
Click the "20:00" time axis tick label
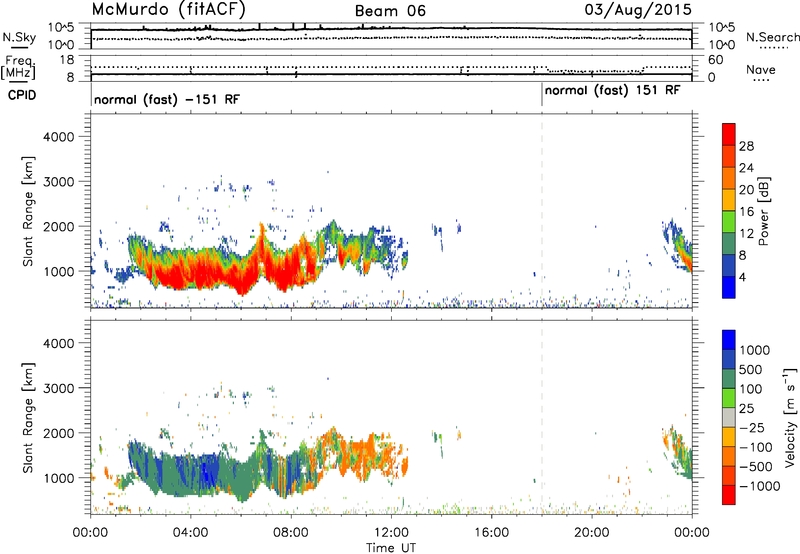pos(592,533)
